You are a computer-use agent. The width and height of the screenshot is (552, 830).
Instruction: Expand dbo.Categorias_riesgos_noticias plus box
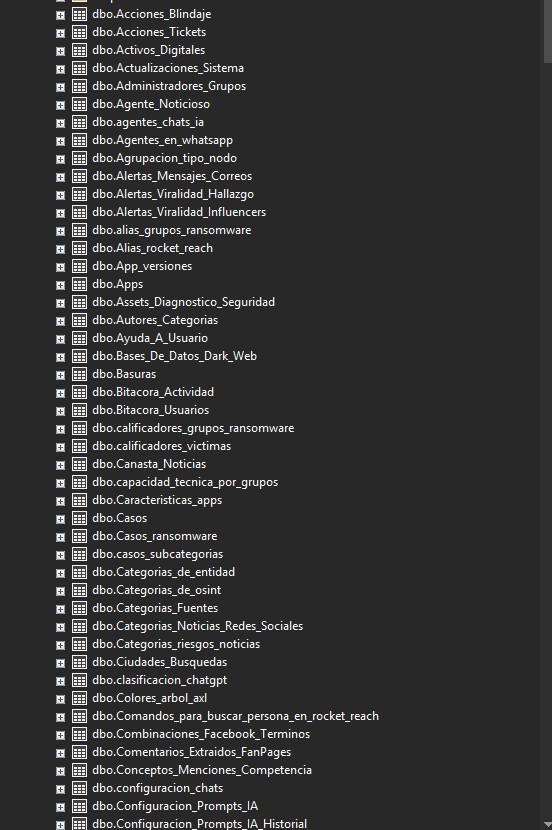click(60, 645)
